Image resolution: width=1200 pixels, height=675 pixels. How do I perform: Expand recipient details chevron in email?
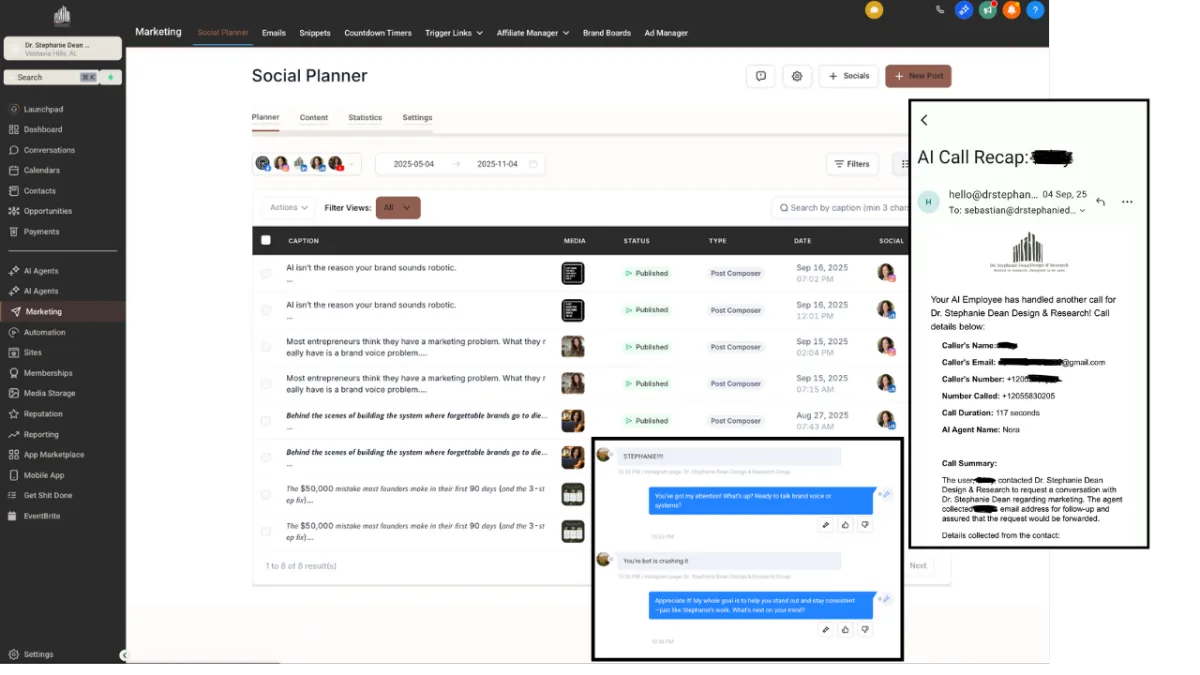click(x=1082, y=211)
